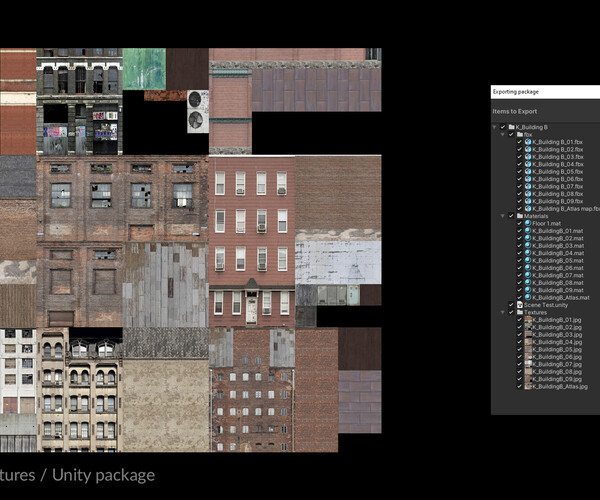Uncheck the K_BuildingB_08.jpg checkbox
This screenshot has height=500, width=600.
pos(519,371)
